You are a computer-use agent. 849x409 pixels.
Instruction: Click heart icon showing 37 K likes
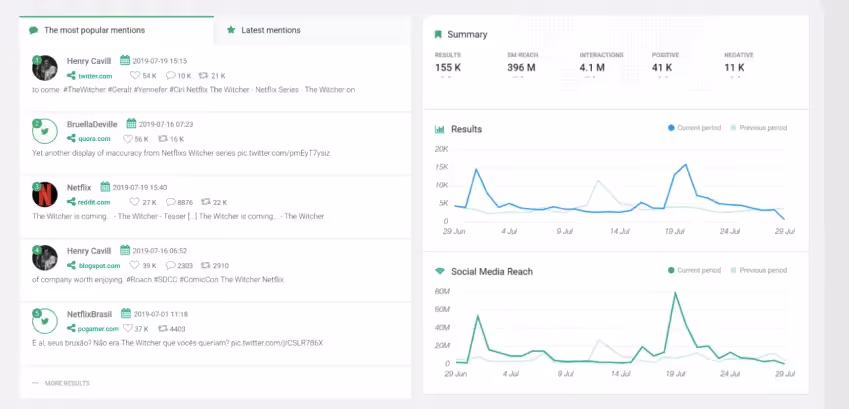coord(128,328)
